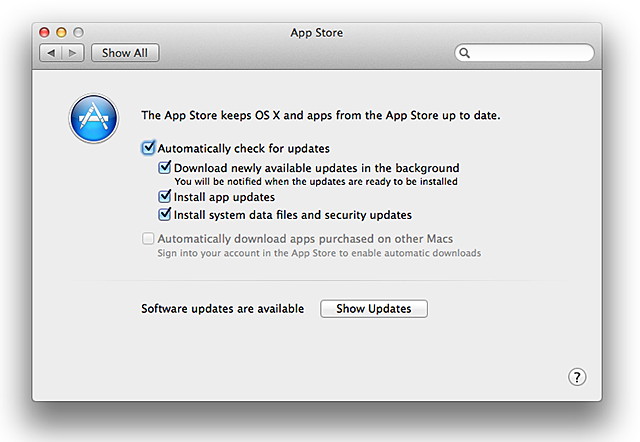Screen dimensions: 640x442
Task: Disable Install app updates checkbox
Action: pyautogui.click(x=164, y=196)
